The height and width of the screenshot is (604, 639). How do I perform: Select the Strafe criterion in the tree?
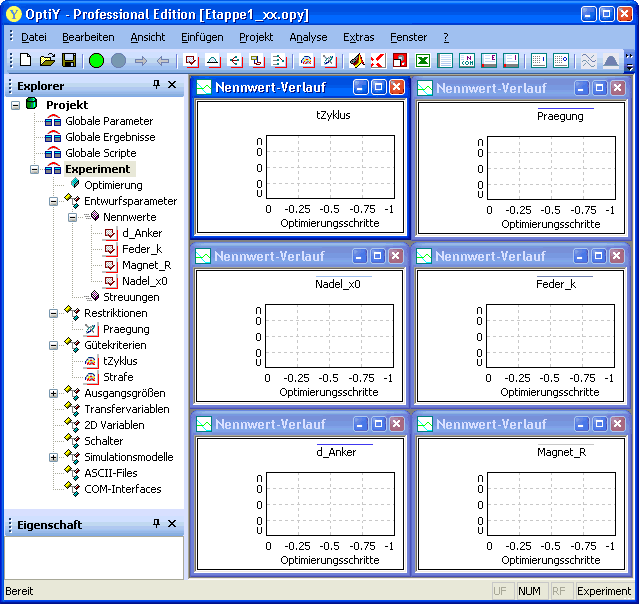point(118,377)
